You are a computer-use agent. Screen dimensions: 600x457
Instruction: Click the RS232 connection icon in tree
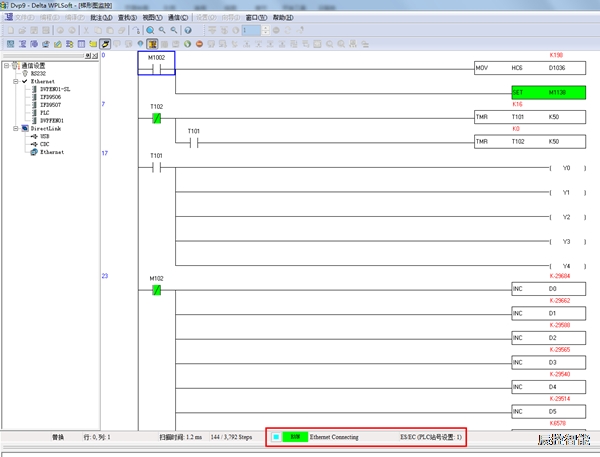pyautogui.click(x=25, y=73)
